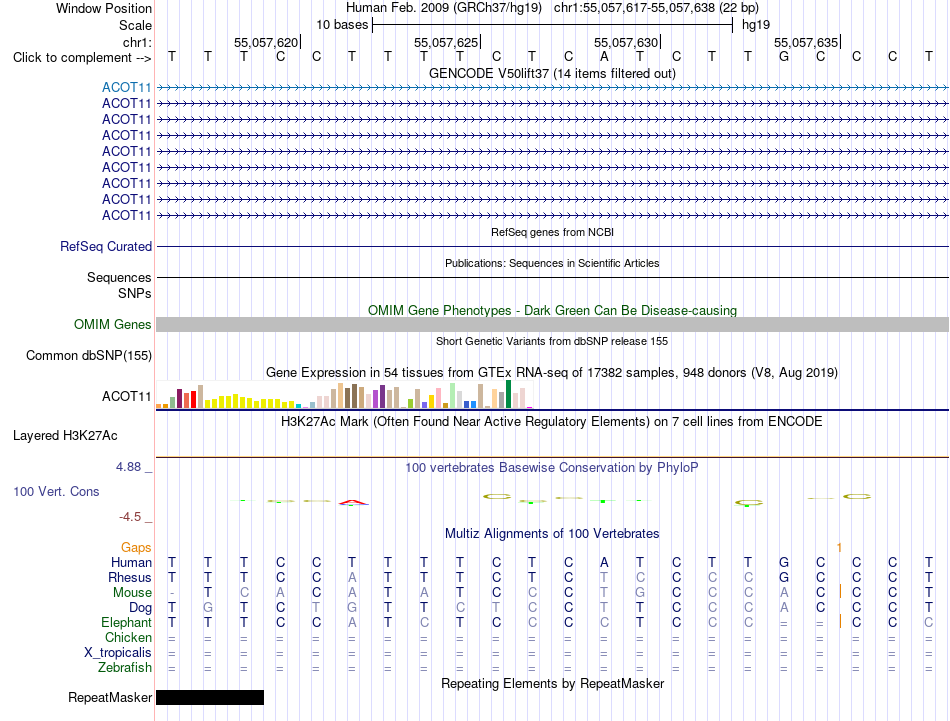Screen dimensions: 950x721
Task: Open 'Publications: Sequences in Scientific Articles' title
Action: (x=552, y=263)
